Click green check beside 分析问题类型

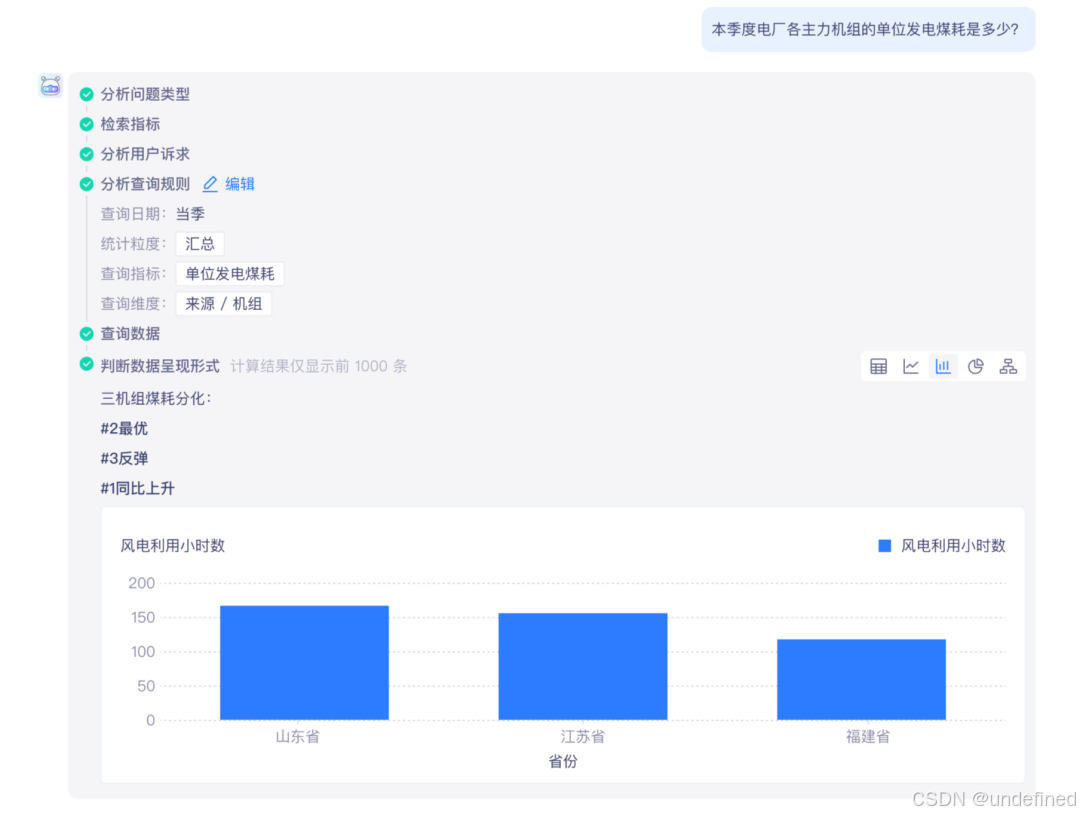click(87, 94)
